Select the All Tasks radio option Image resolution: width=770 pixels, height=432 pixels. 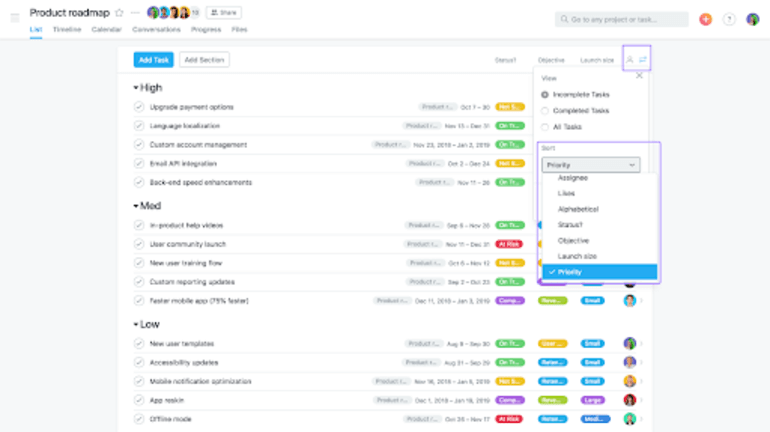click(x=545, y=127)
